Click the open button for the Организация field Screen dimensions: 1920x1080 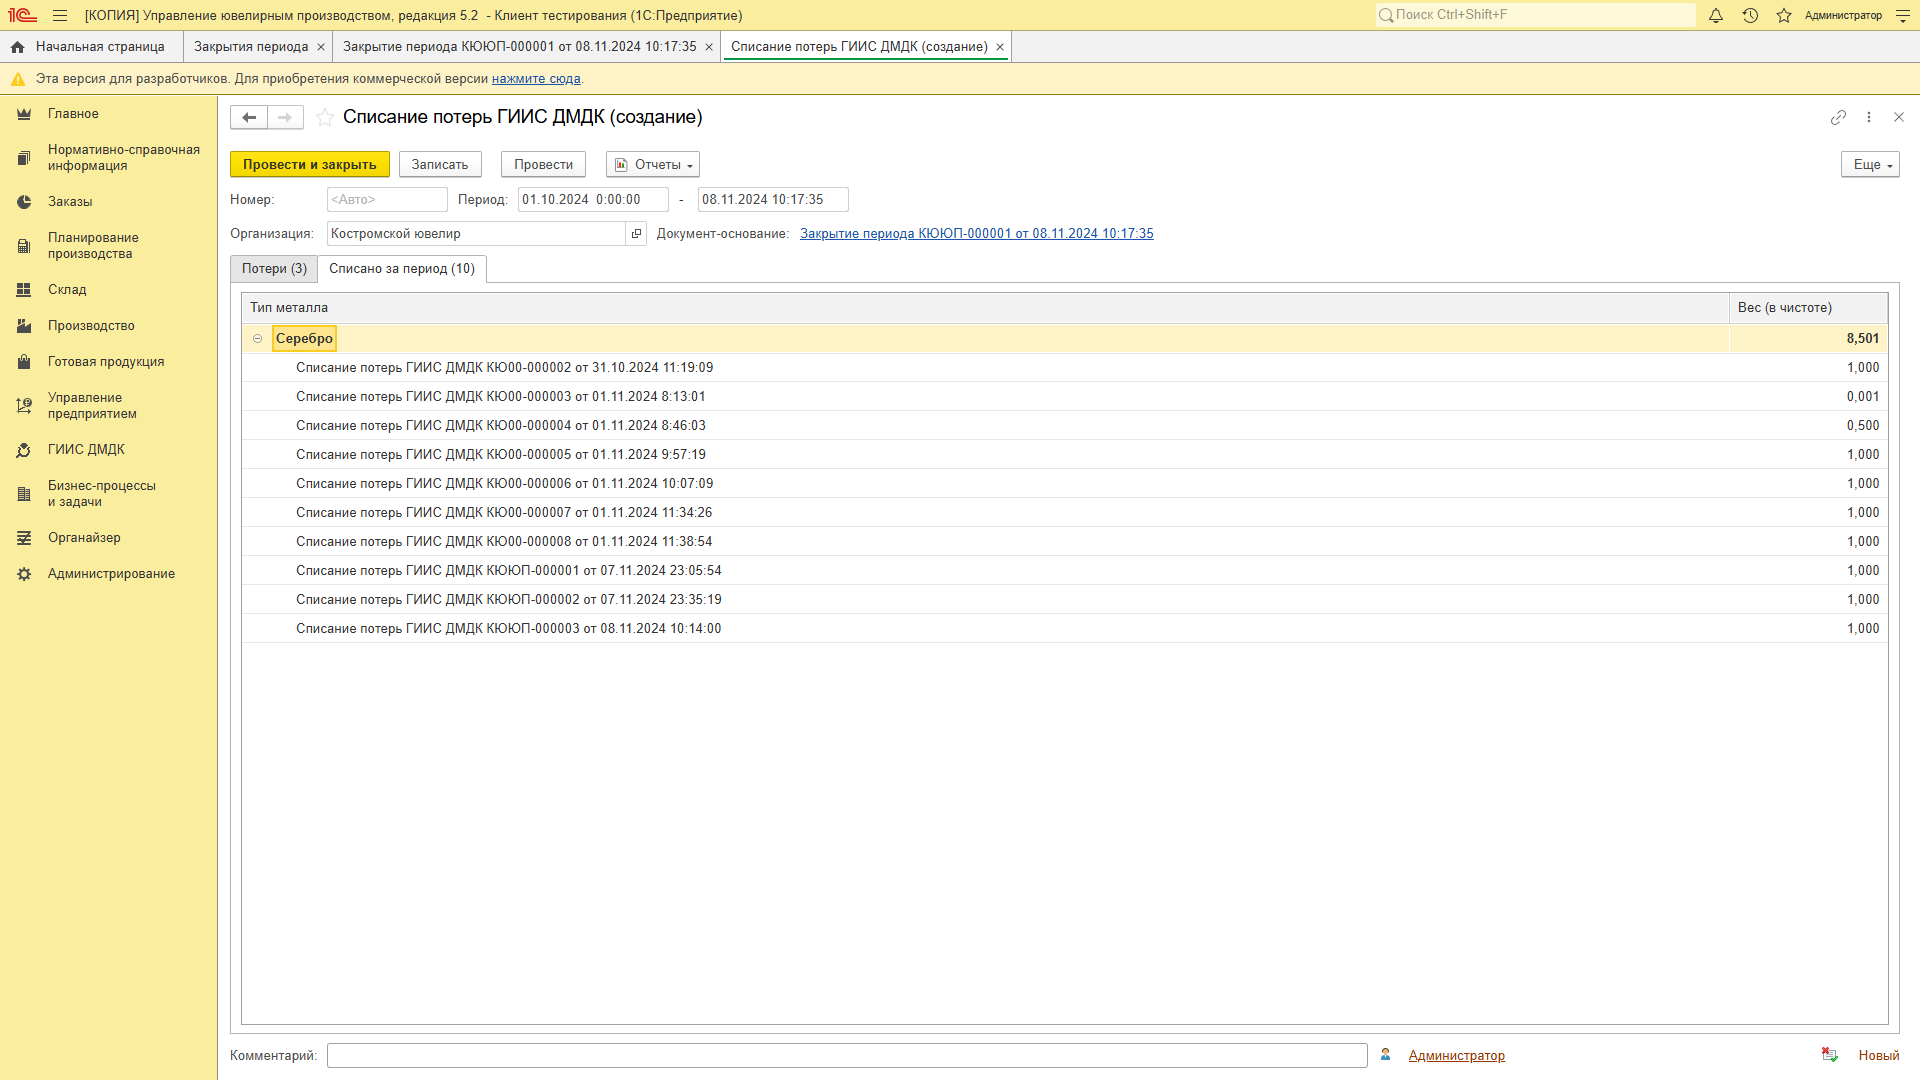coord(636,234)
